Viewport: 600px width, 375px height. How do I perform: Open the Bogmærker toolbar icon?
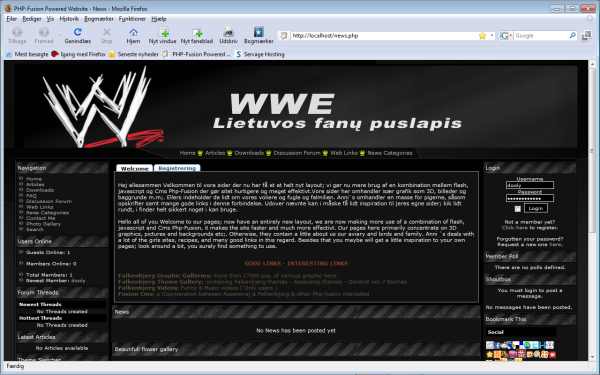click(259, 35)
